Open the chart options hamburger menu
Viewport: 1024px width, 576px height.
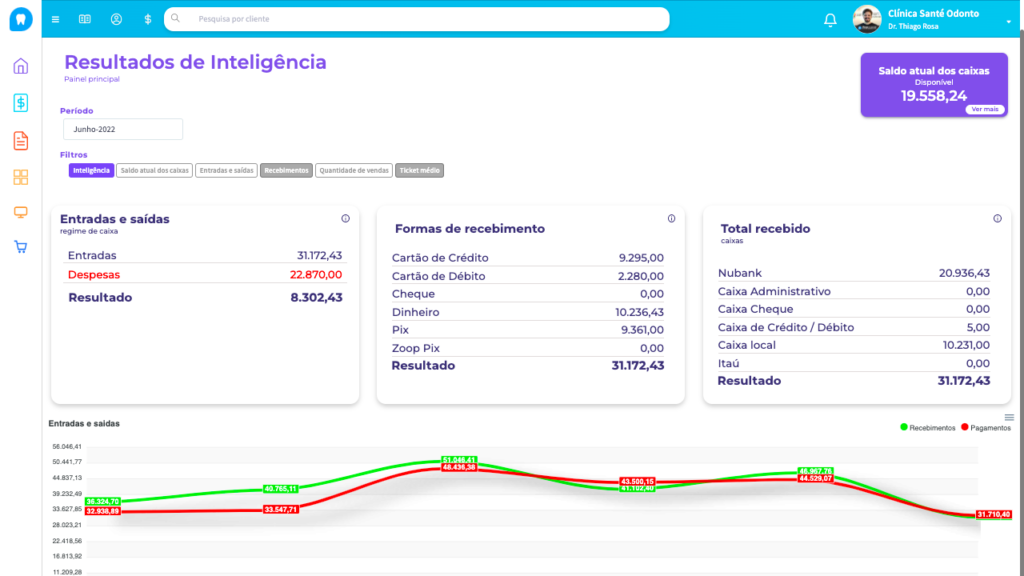[1009, 417]
